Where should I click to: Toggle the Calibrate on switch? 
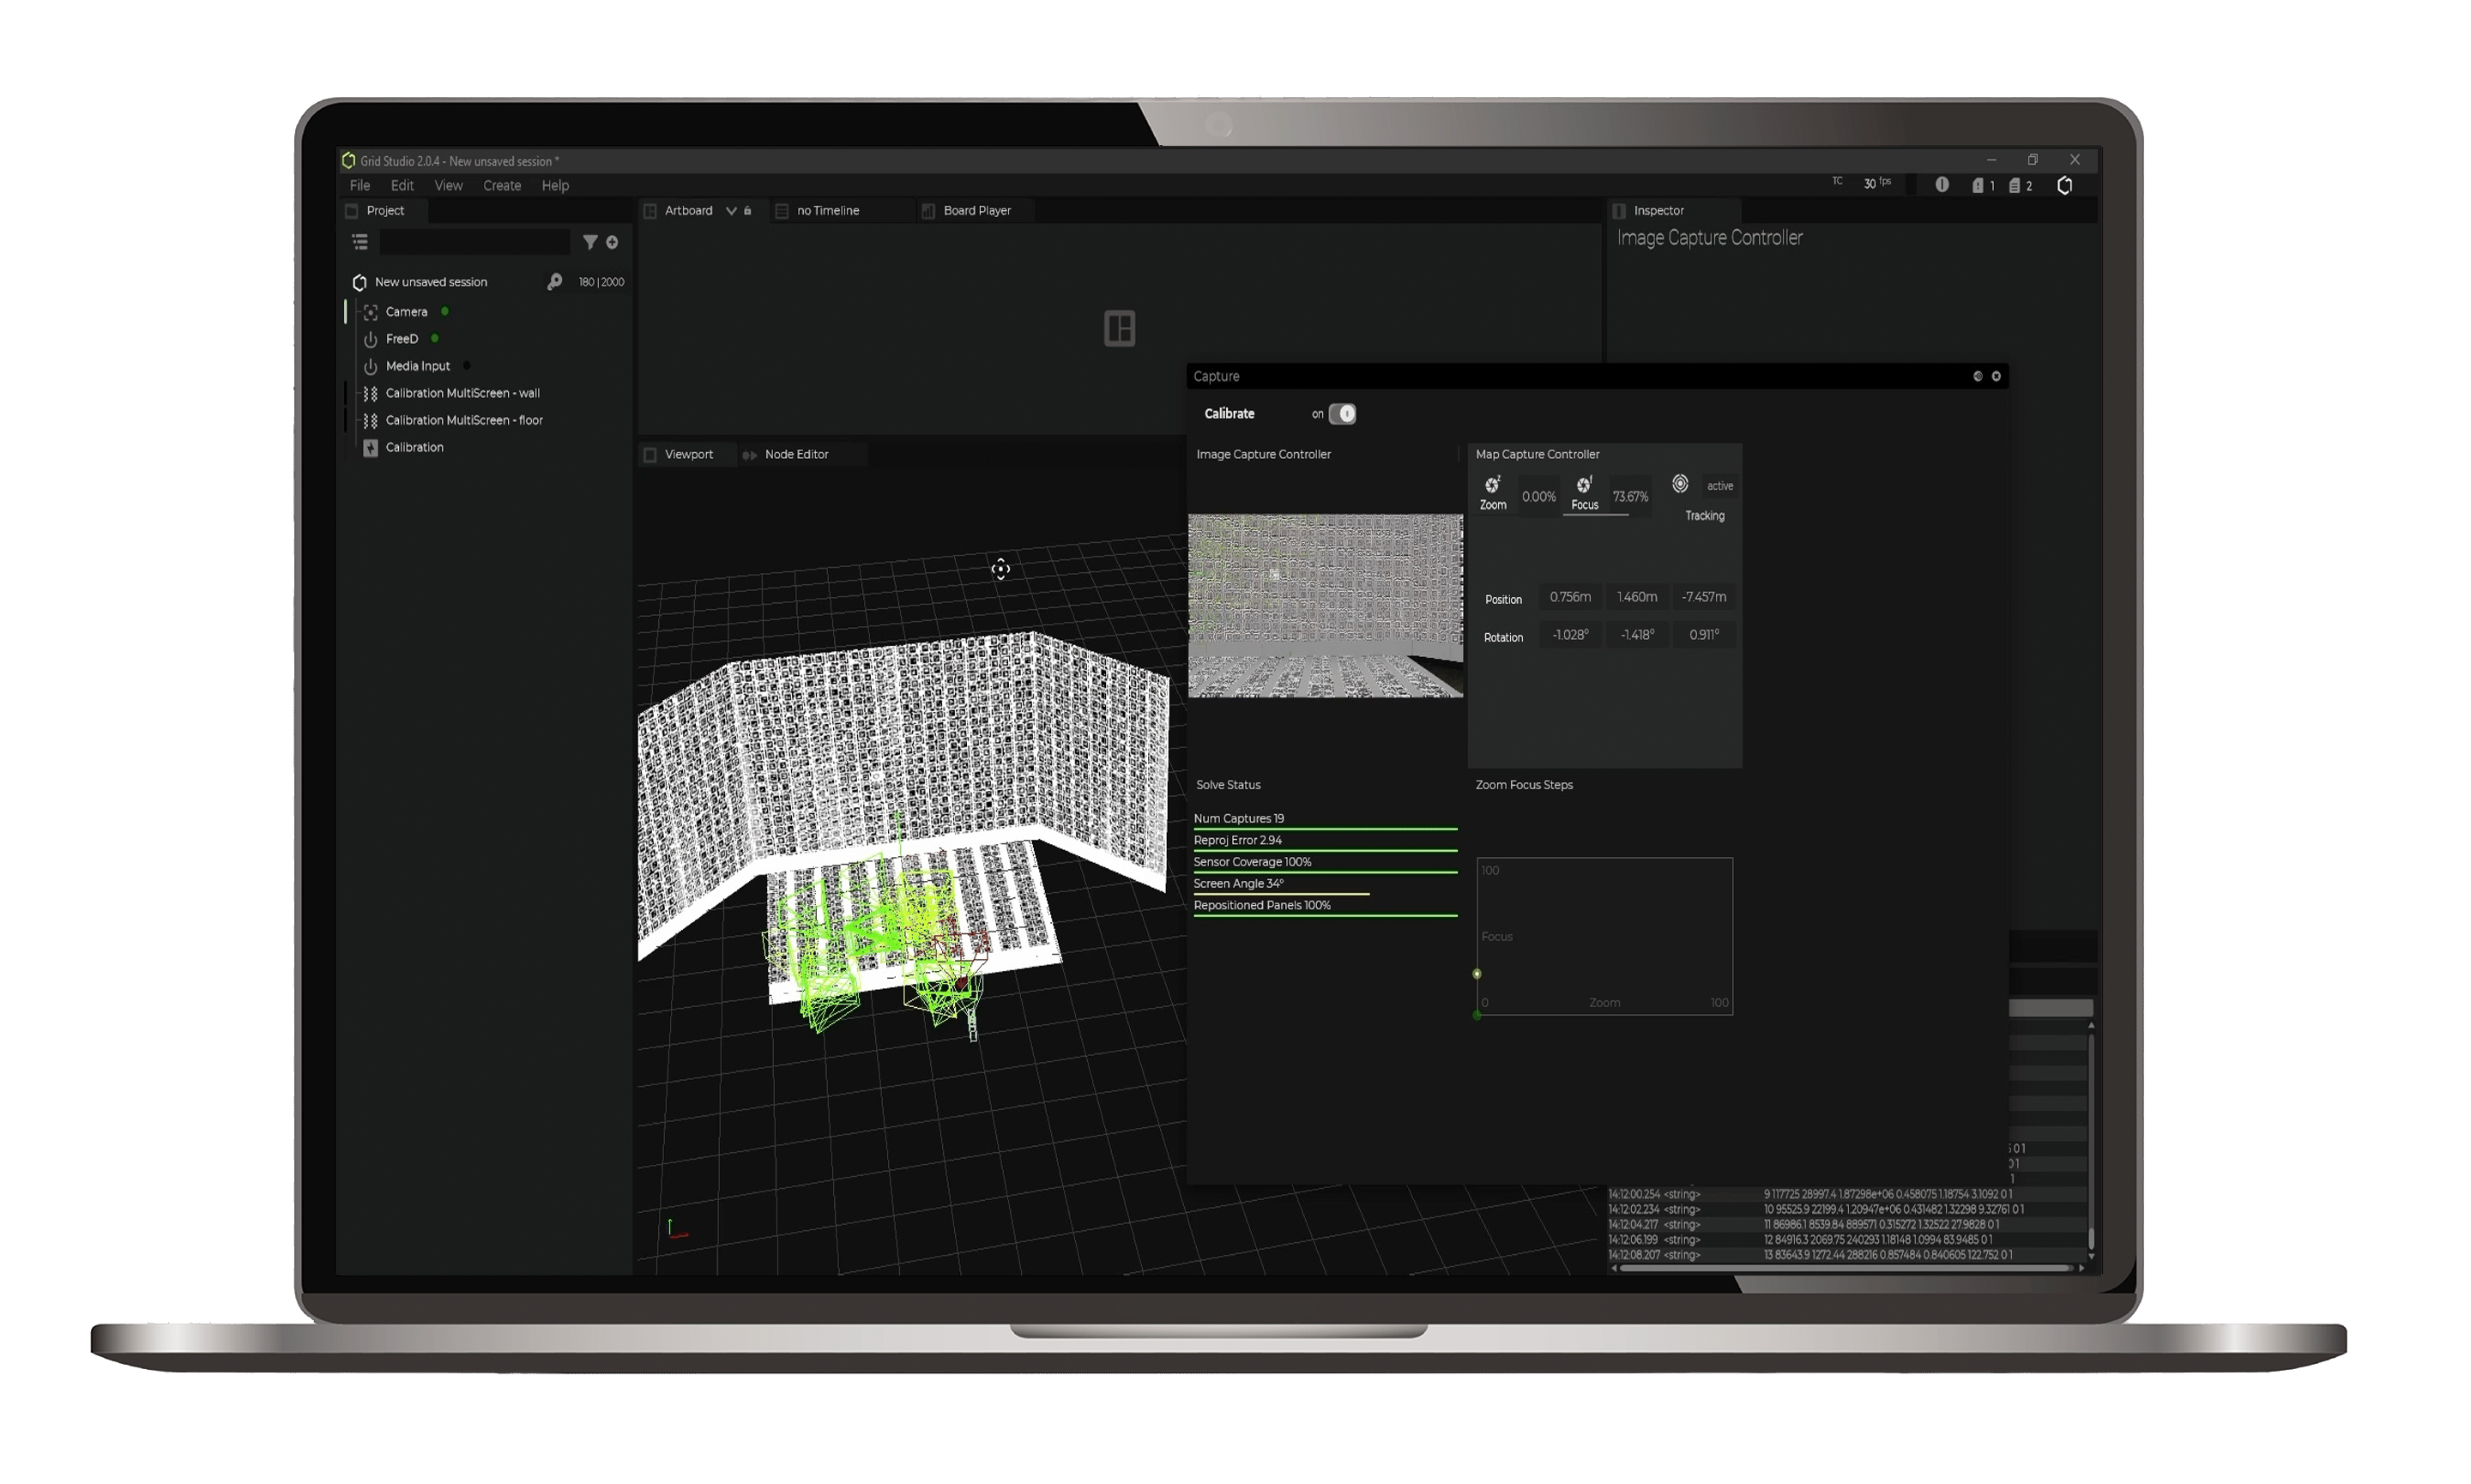(x=1342, y=414)
